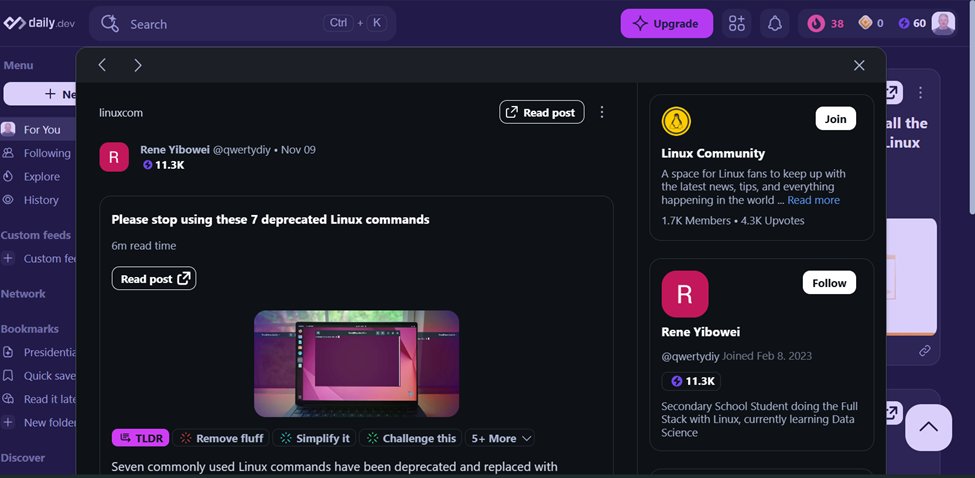Click the Read more link in Linux Community
The width and height of the screenshot is (975, 478).
point(813,200)
